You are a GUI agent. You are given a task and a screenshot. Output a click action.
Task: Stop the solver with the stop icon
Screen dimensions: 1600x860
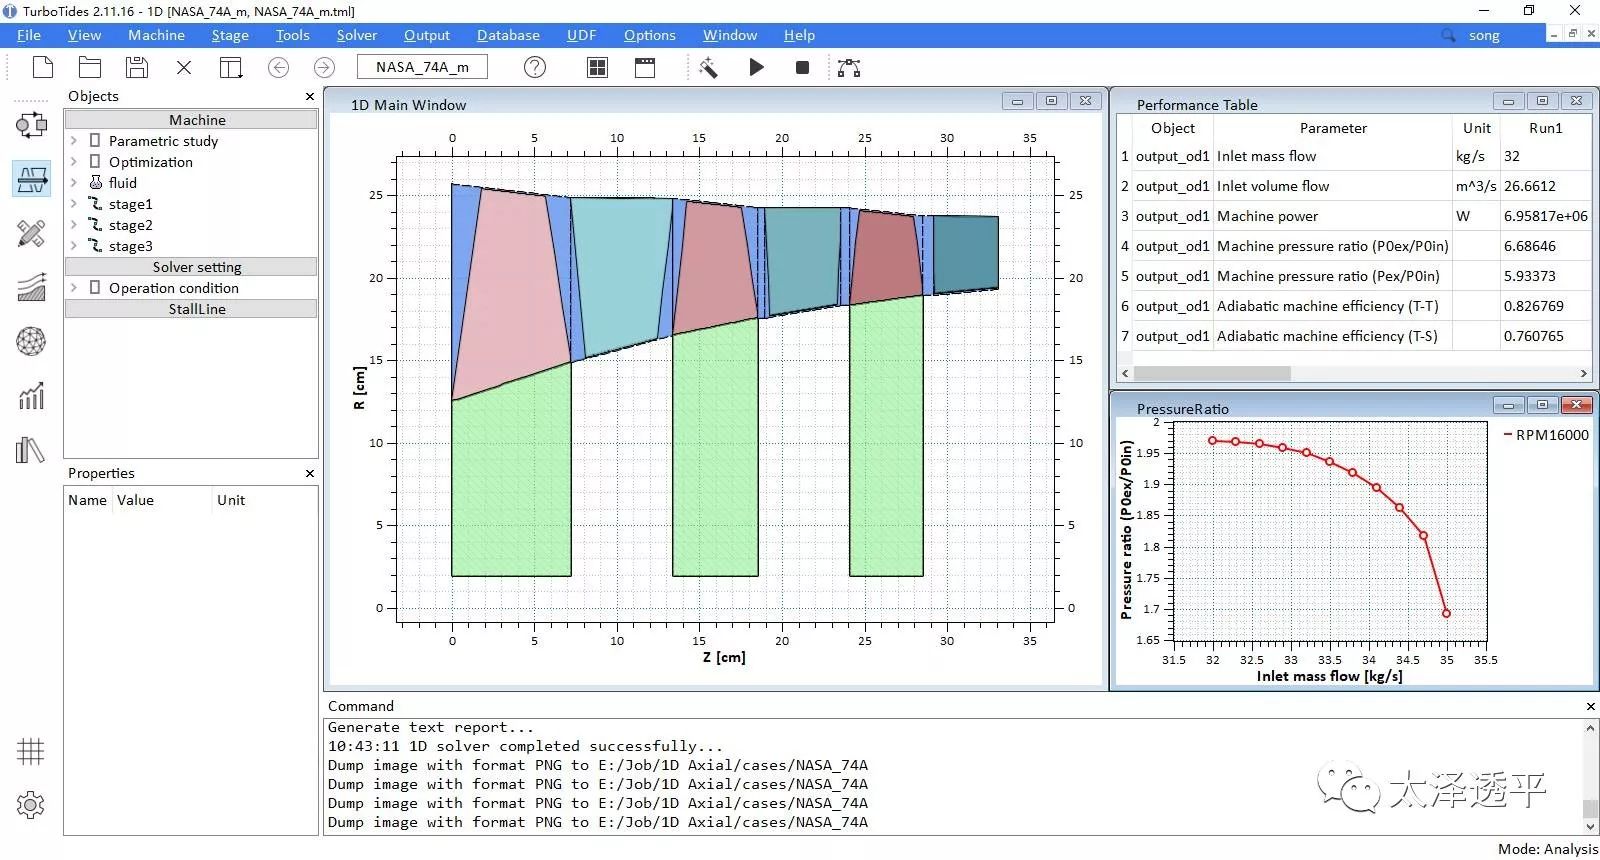[802, 68]
